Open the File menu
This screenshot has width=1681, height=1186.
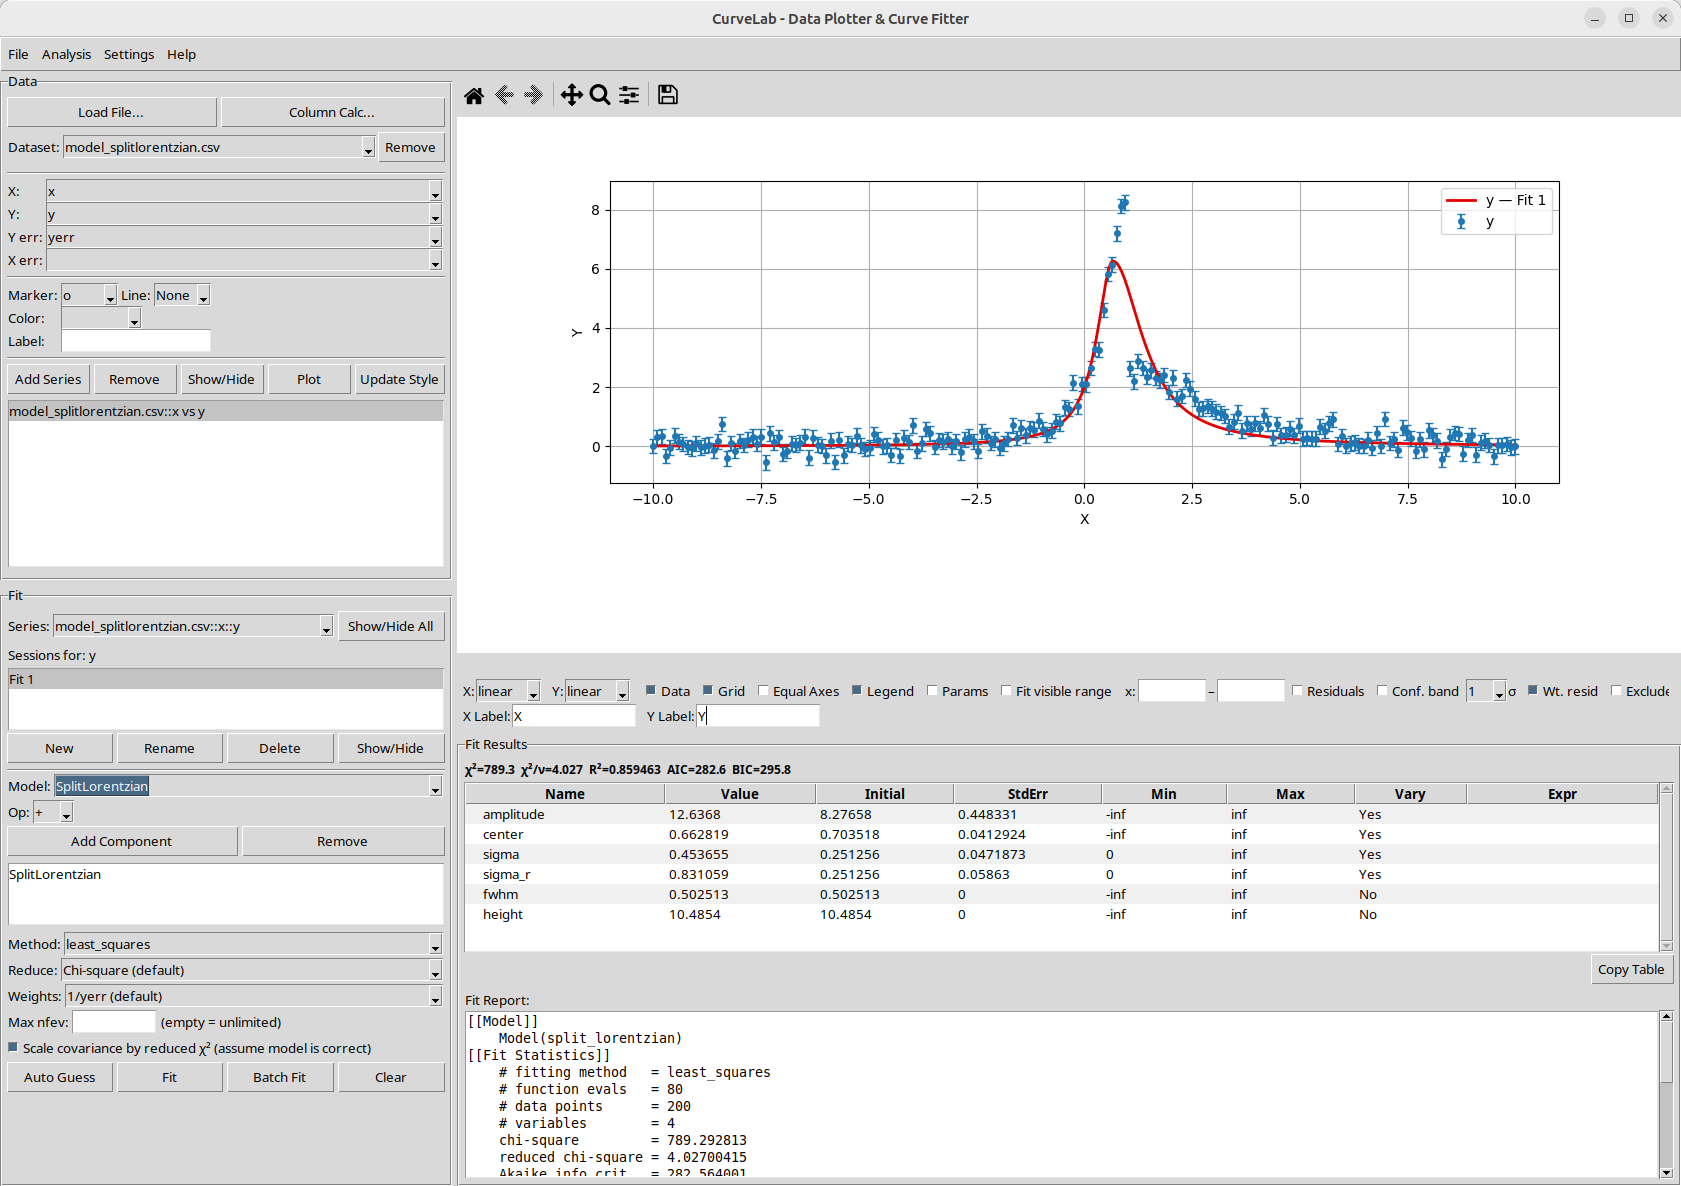pos(18,54)
